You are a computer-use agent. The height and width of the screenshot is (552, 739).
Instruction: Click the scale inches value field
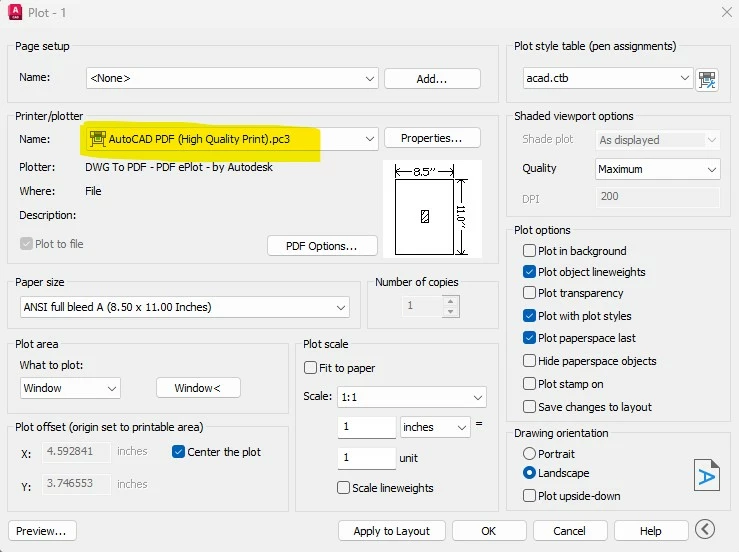pyautogui.click(x=367, y=427)
